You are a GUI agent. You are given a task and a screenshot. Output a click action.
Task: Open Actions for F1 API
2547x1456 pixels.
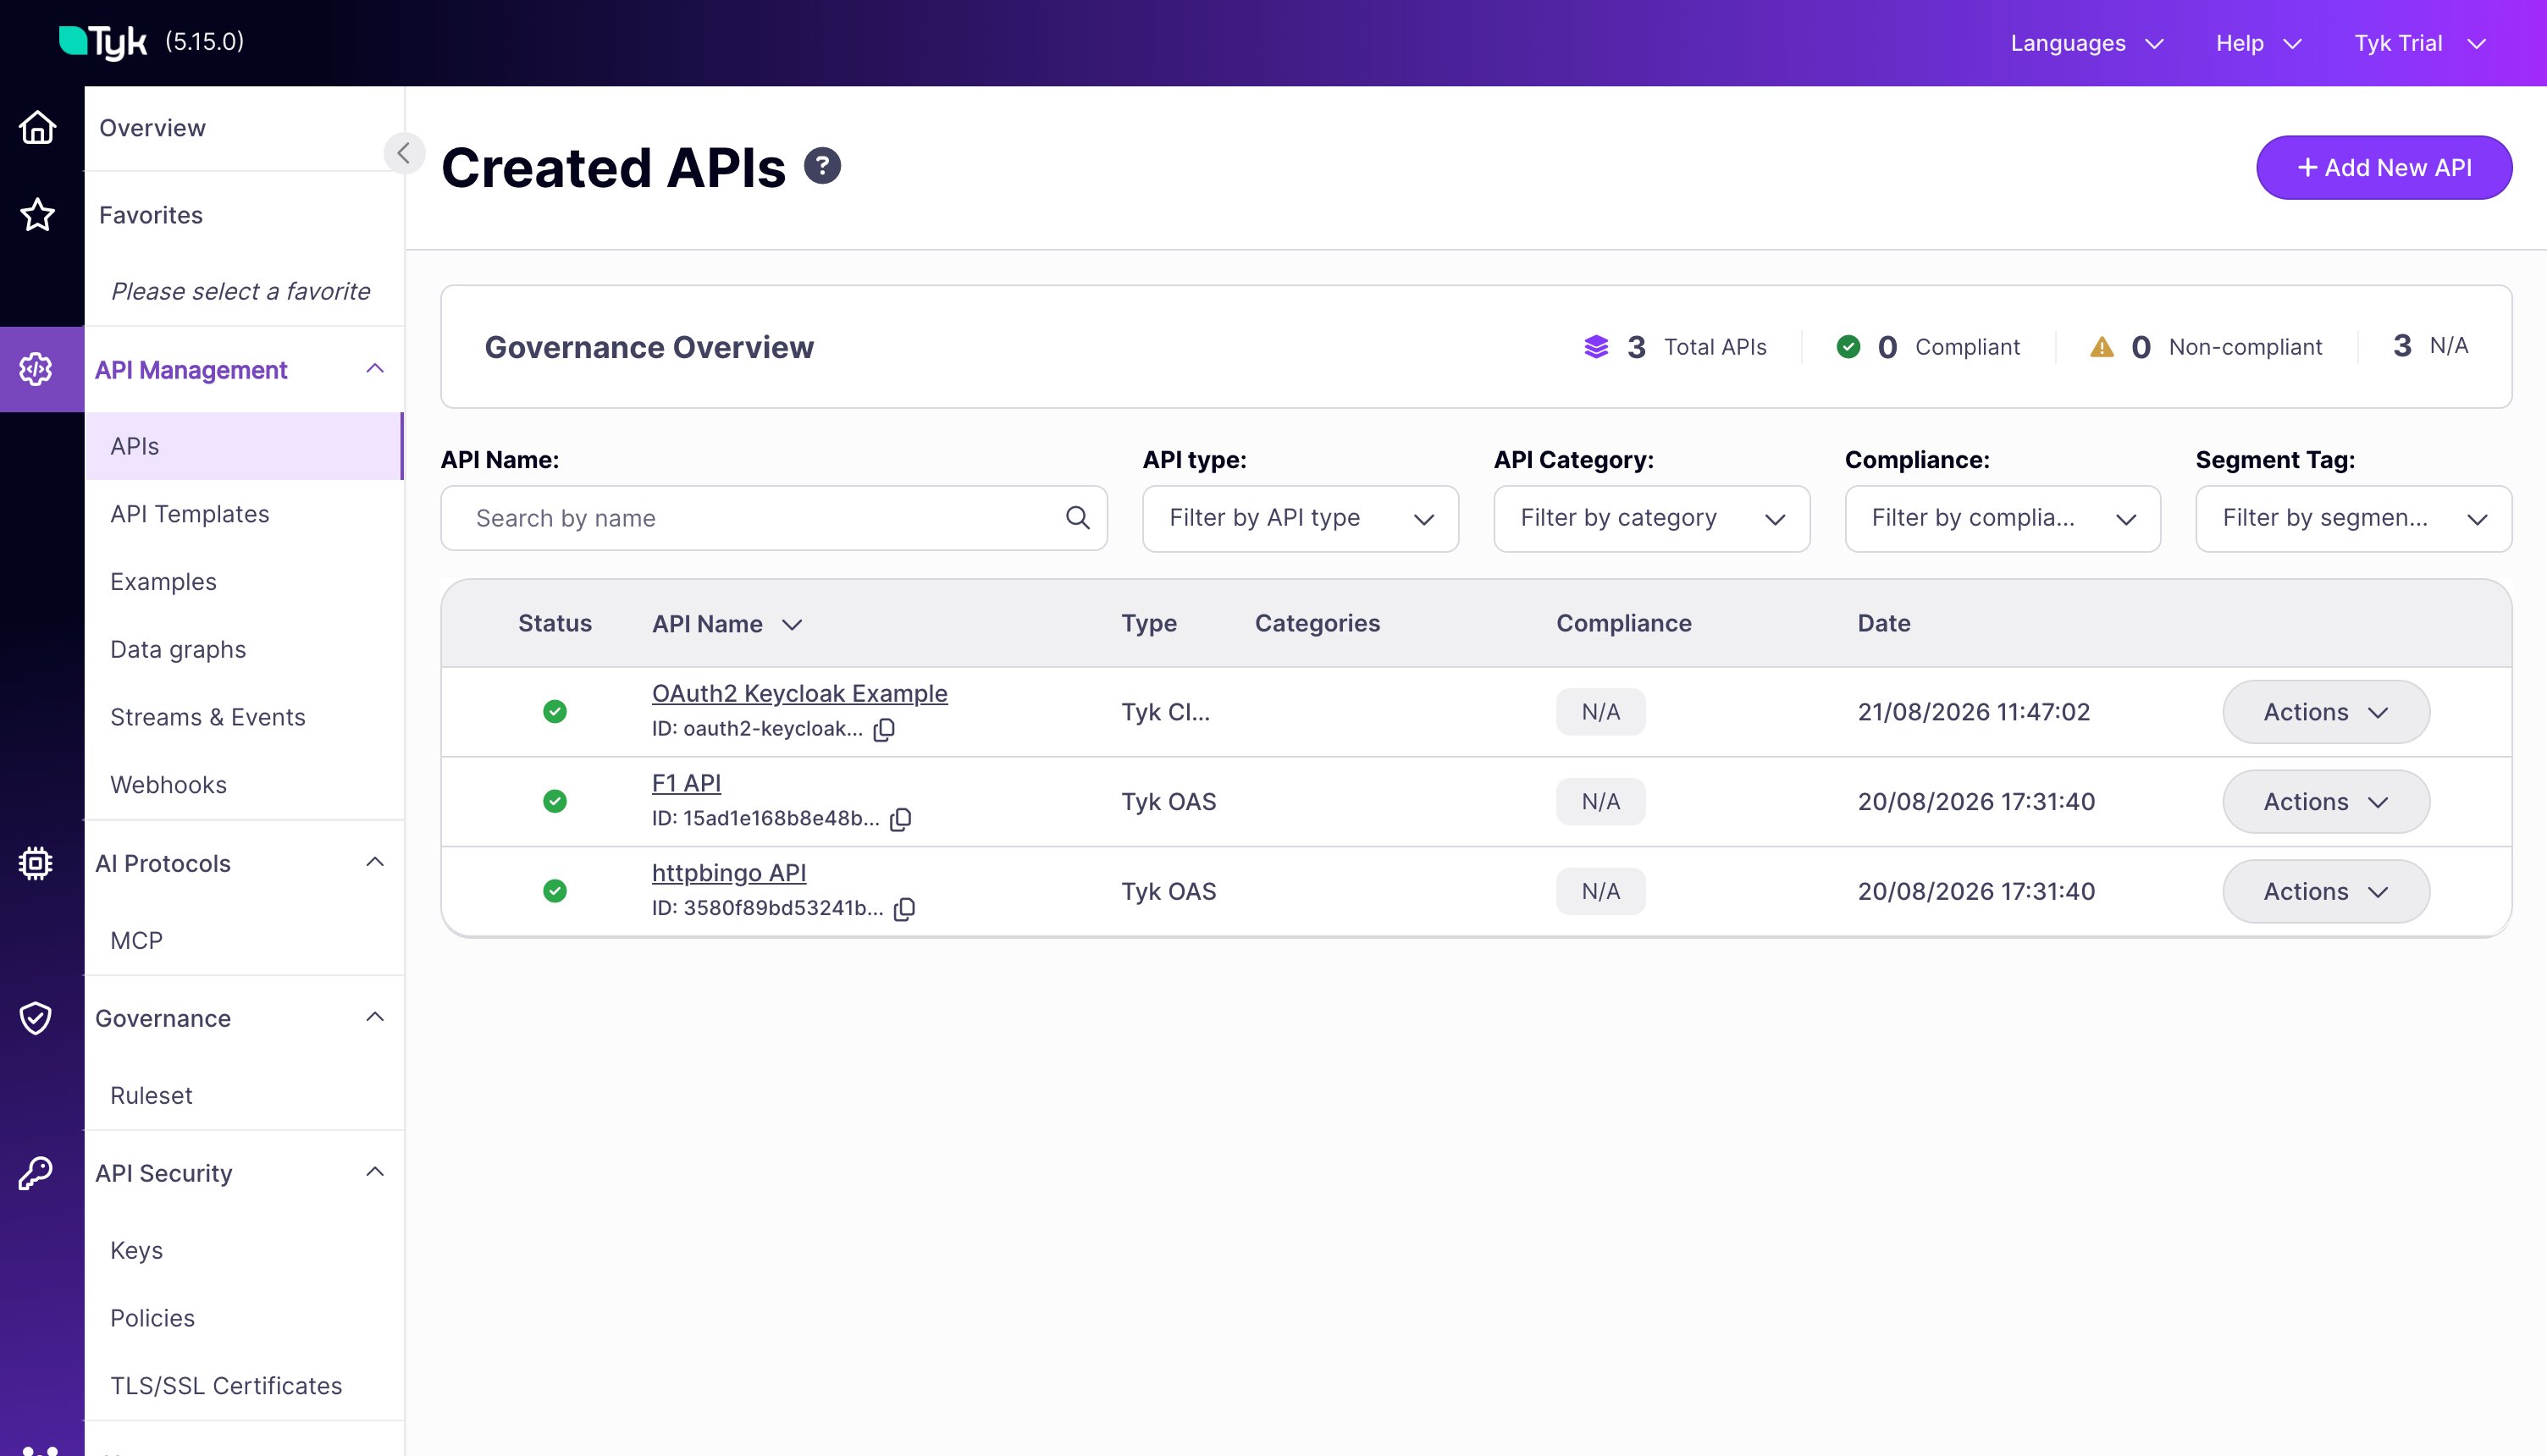tap(2326, 802)
